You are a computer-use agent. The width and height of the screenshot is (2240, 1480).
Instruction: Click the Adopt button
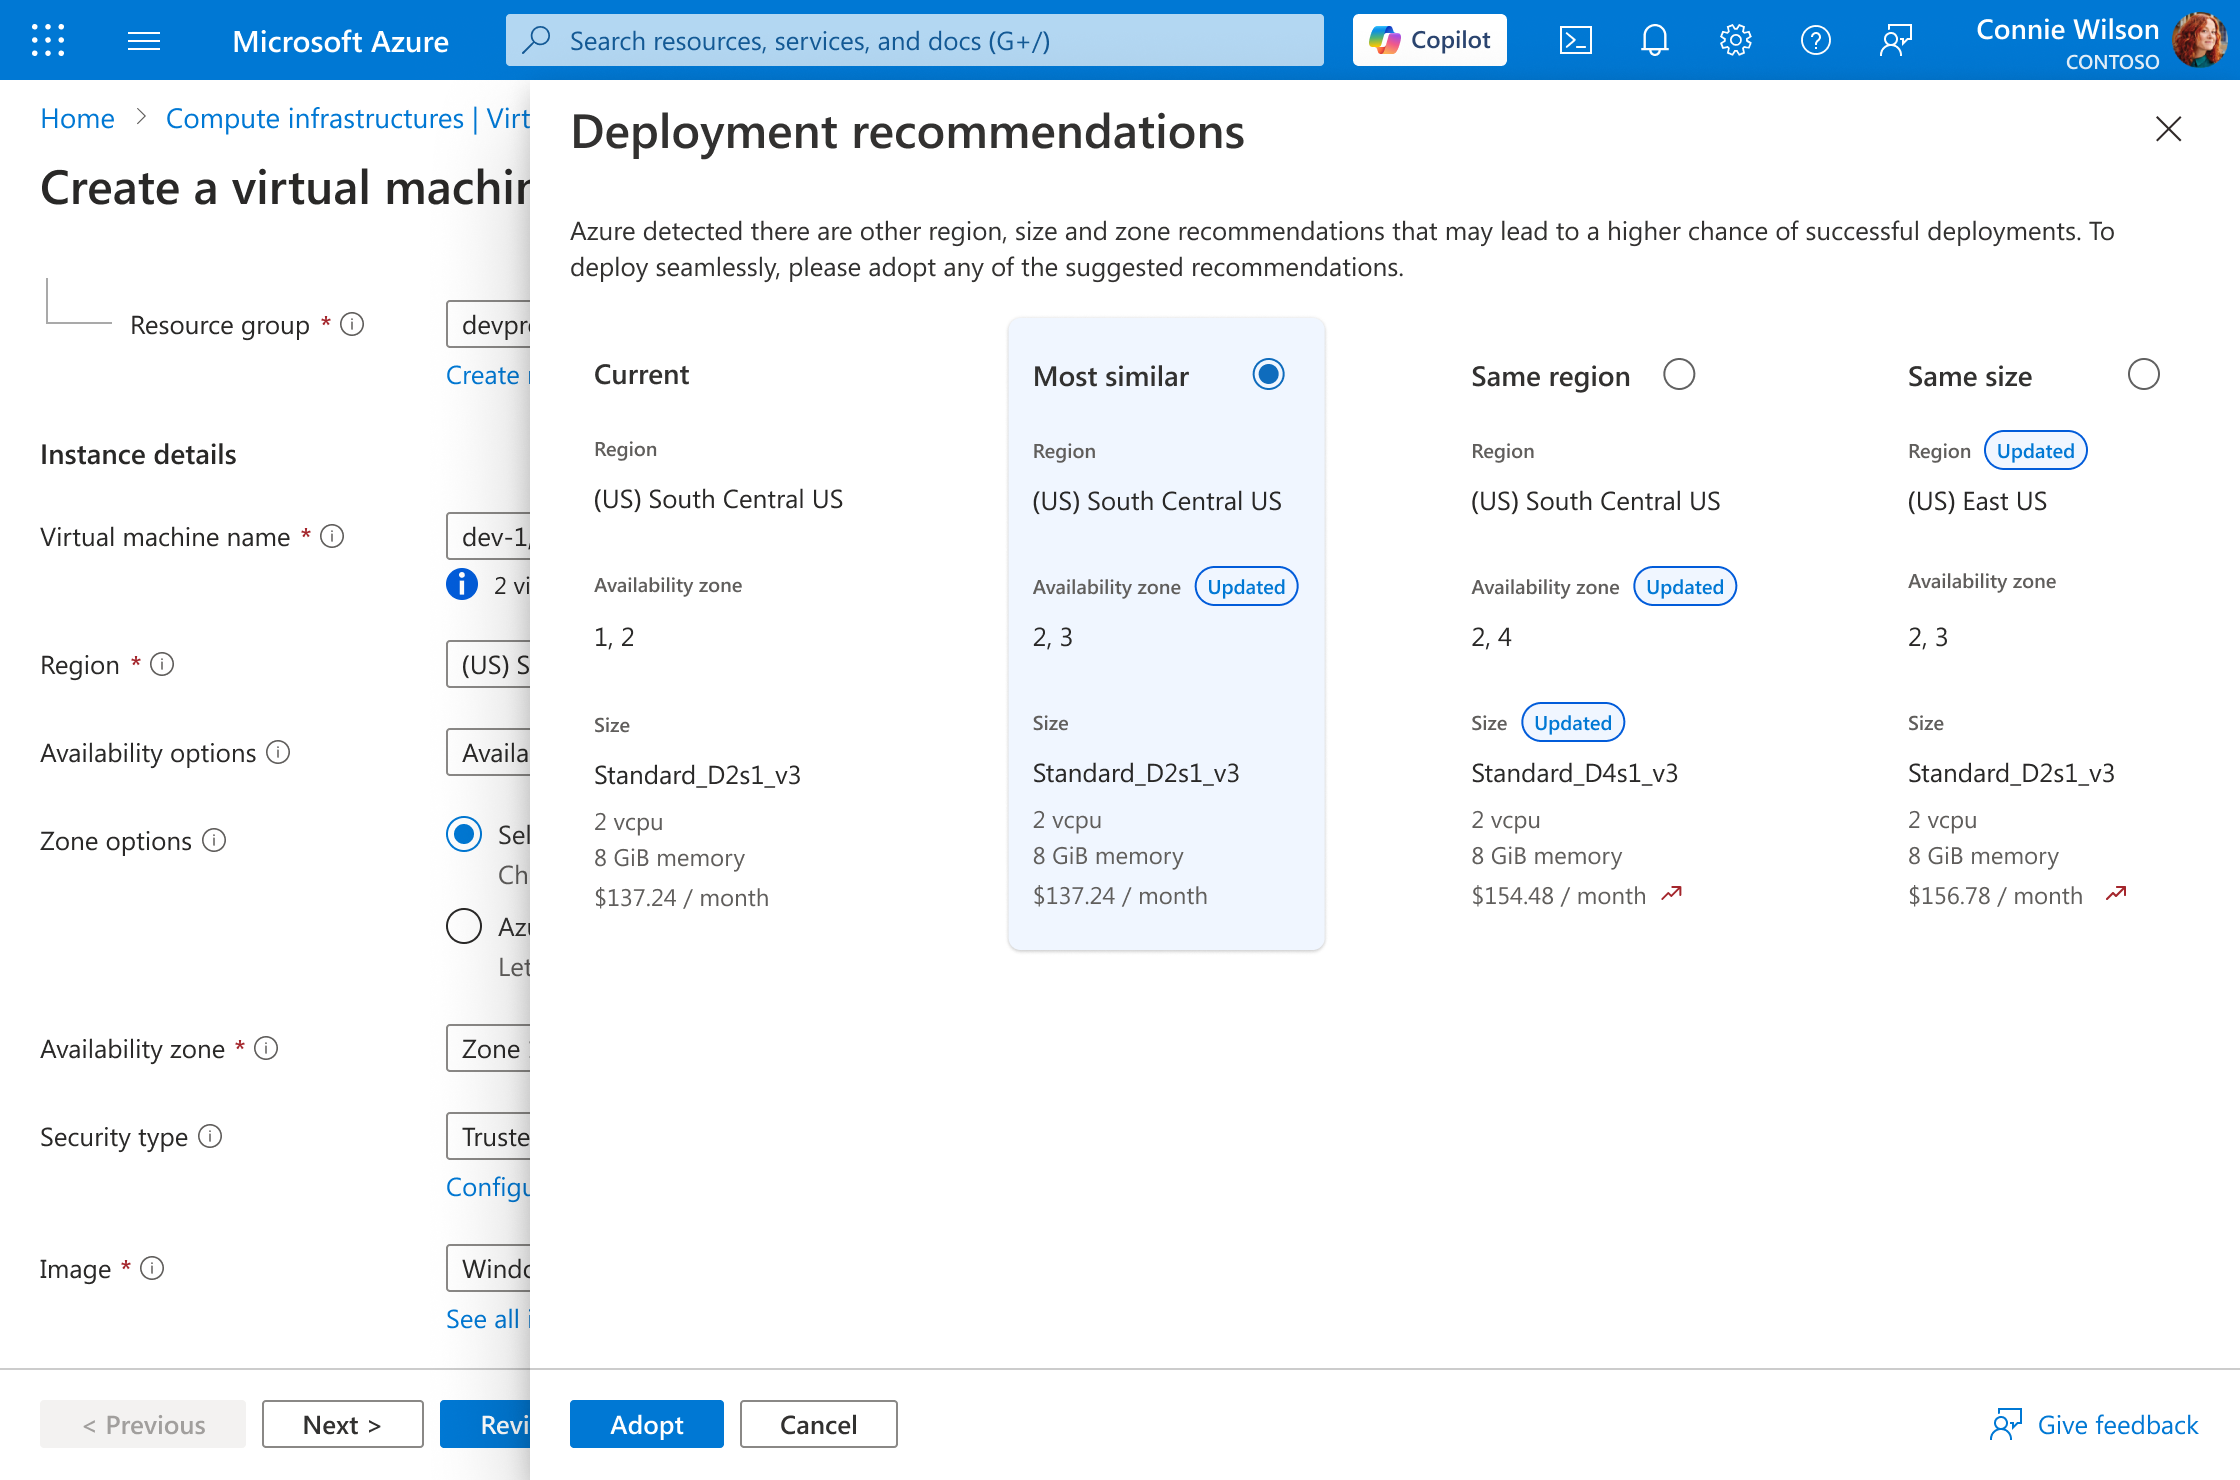[646, 1424]
